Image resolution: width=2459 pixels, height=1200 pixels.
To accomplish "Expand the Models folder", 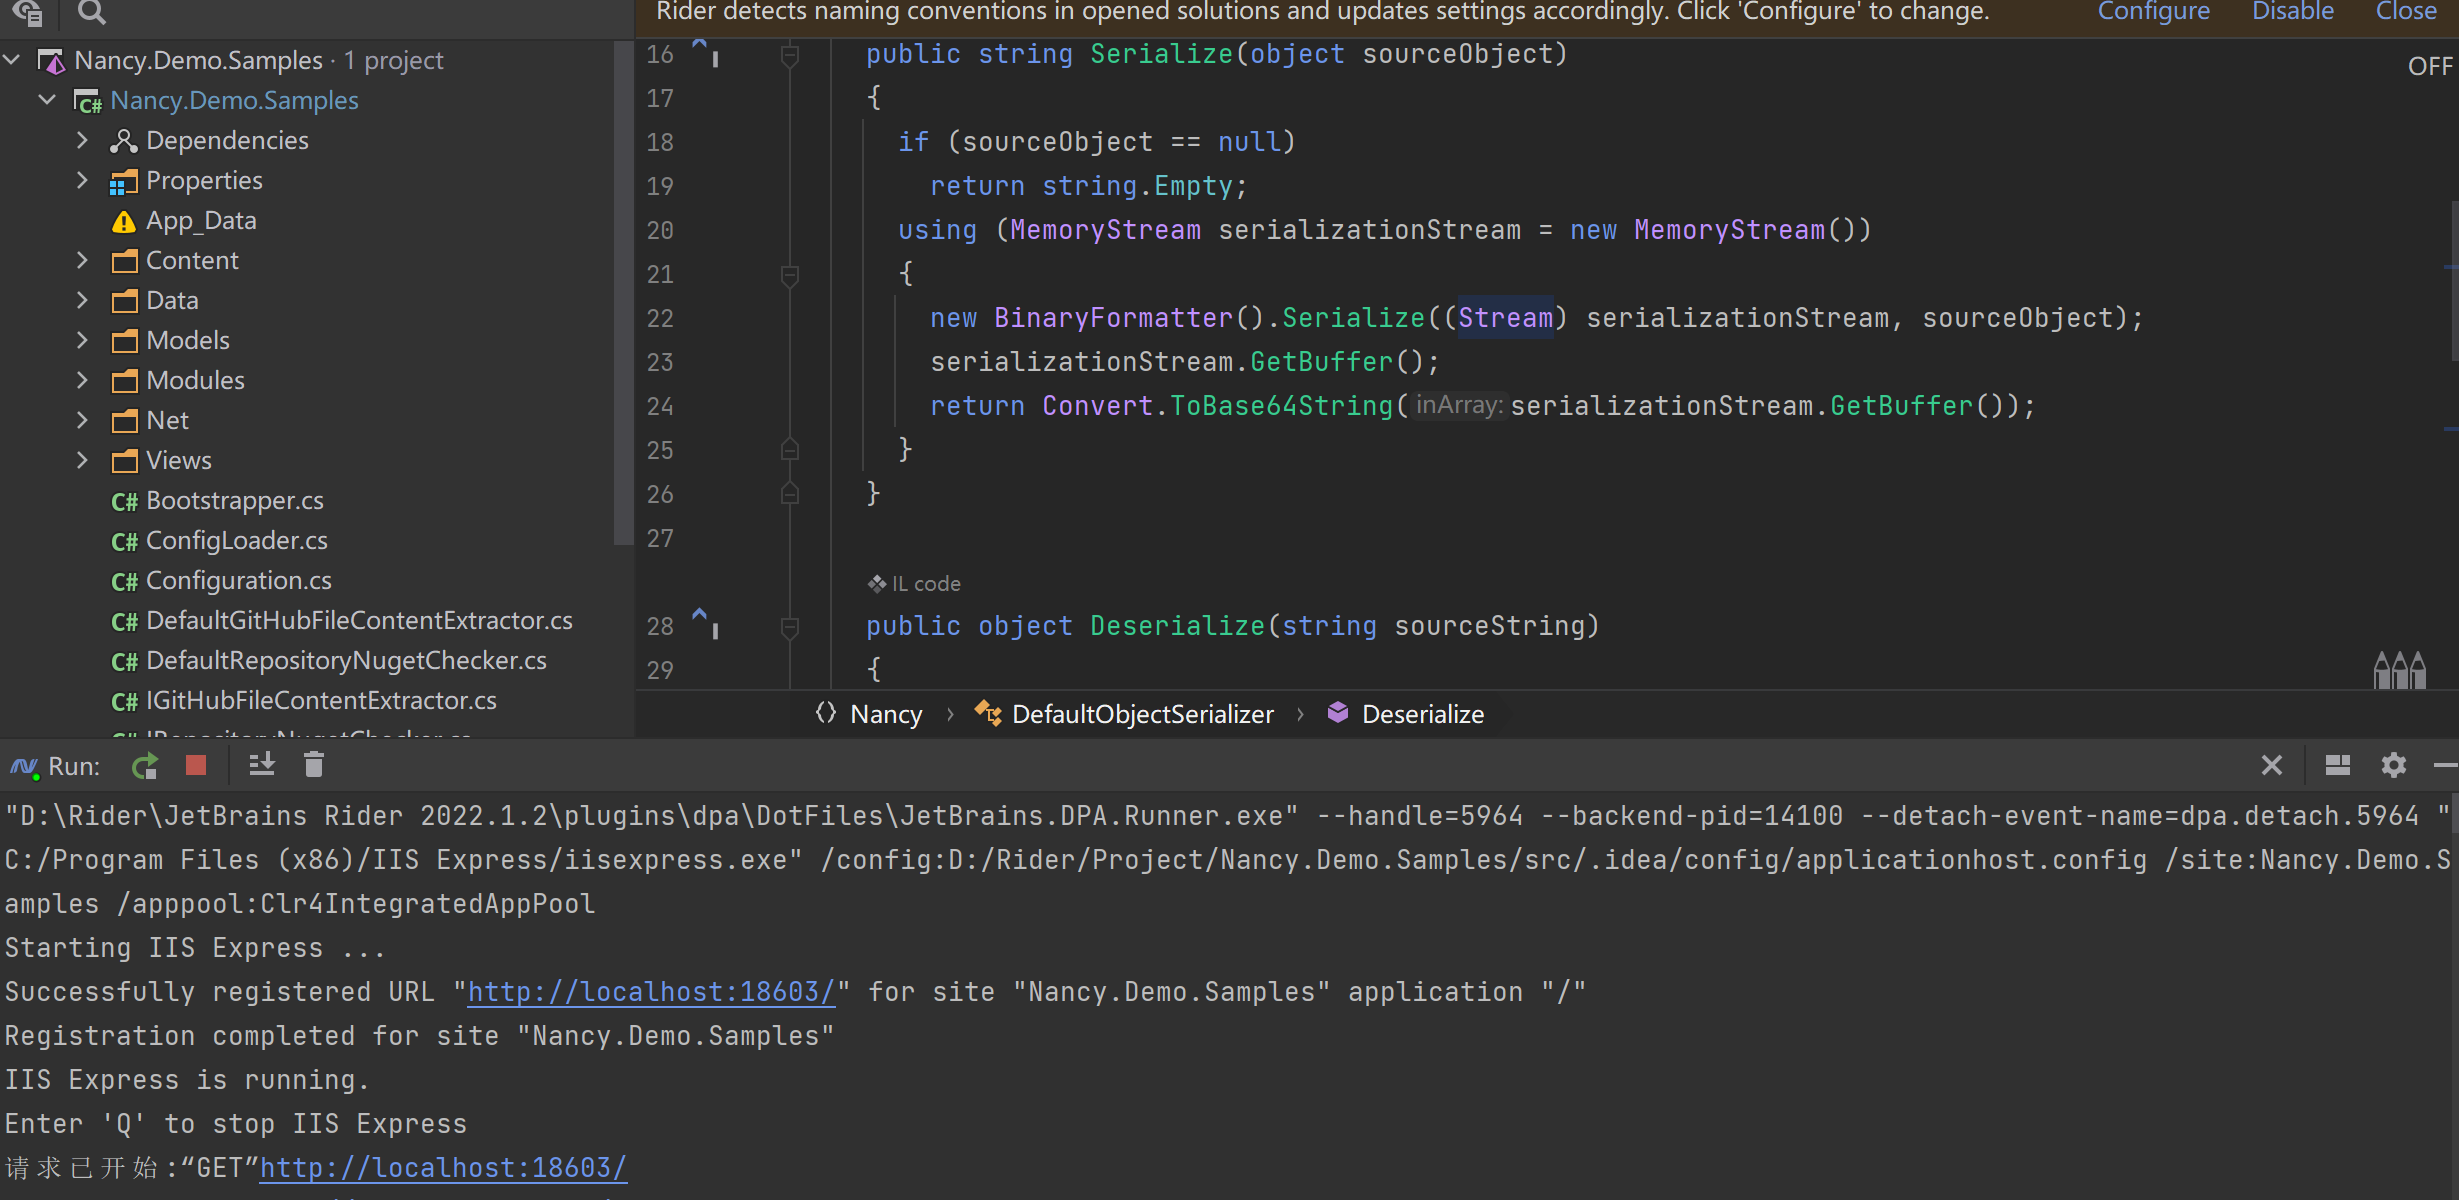I will (x=82, y=340).
